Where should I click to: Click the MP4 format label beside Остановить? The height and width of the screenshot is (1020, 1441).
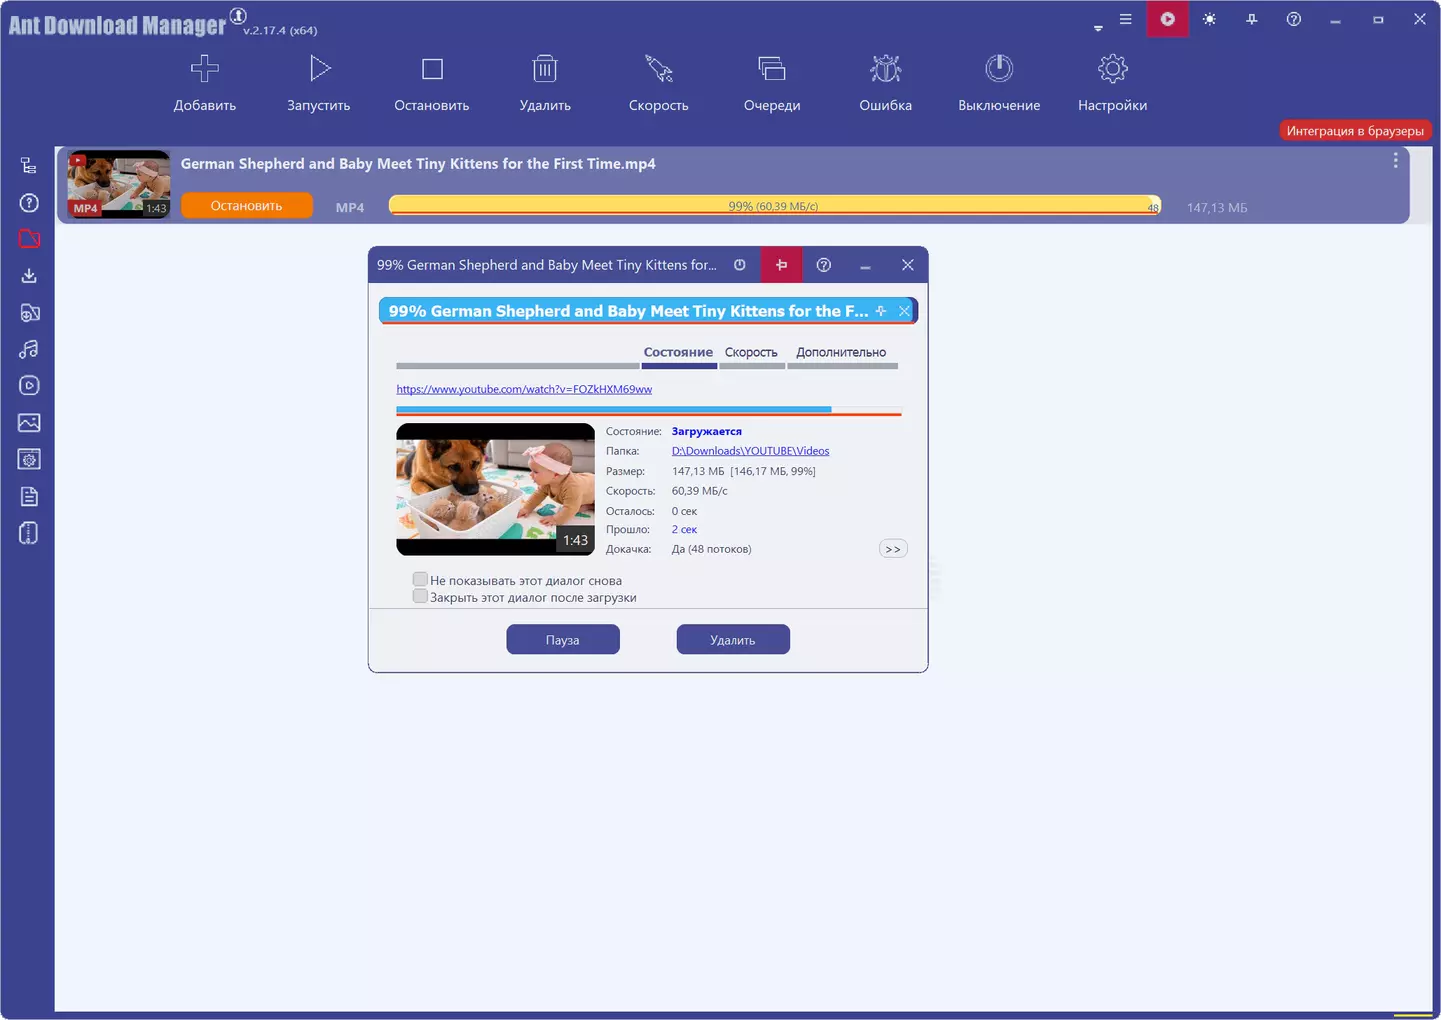[350, 207]
